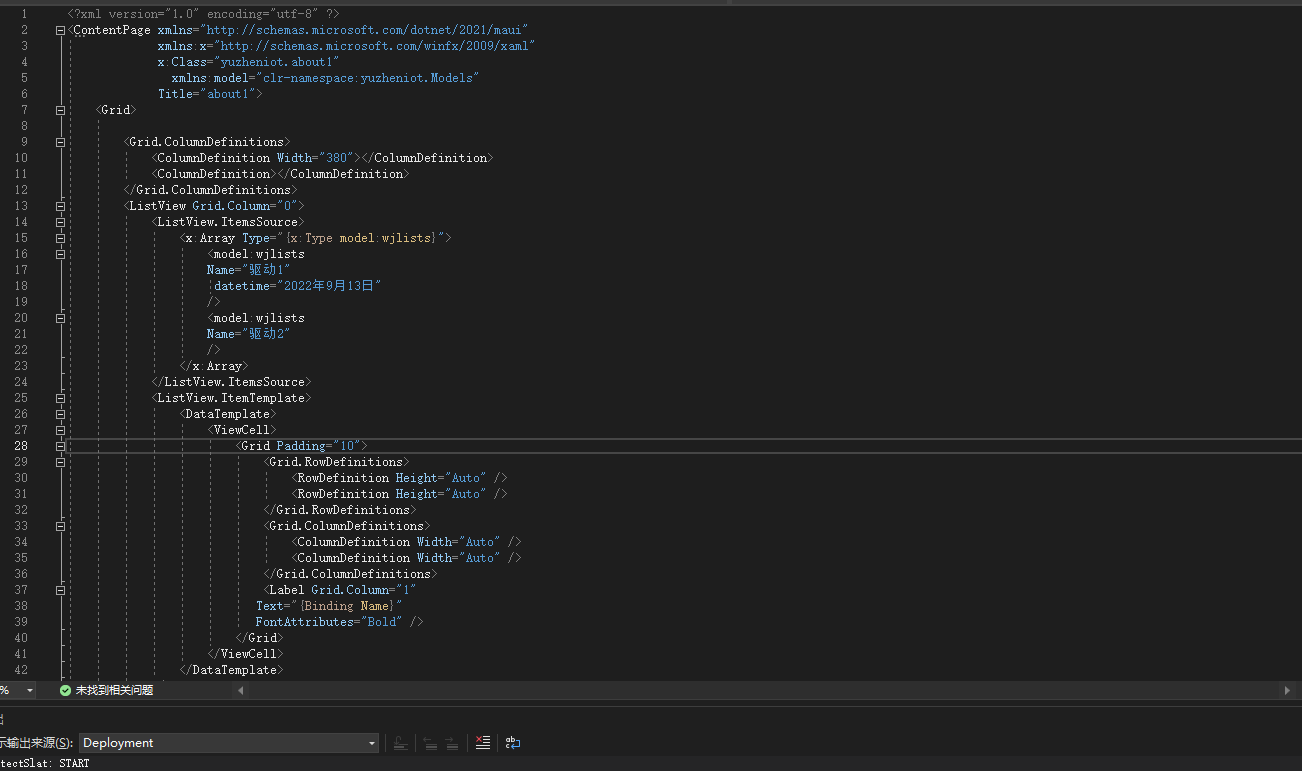Click line number 28 in the margin
1302x771 pixels.
tap(21, 446)
